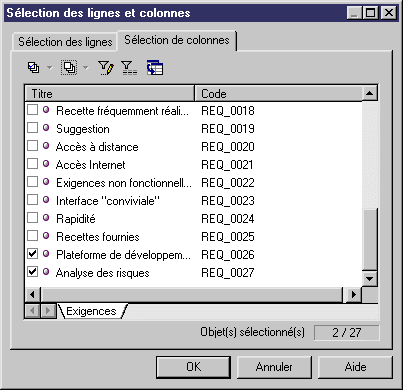Toggle the Enable/Disable Filter icon
The width and height of the screenshot is (403, 390).
(129, 68)
